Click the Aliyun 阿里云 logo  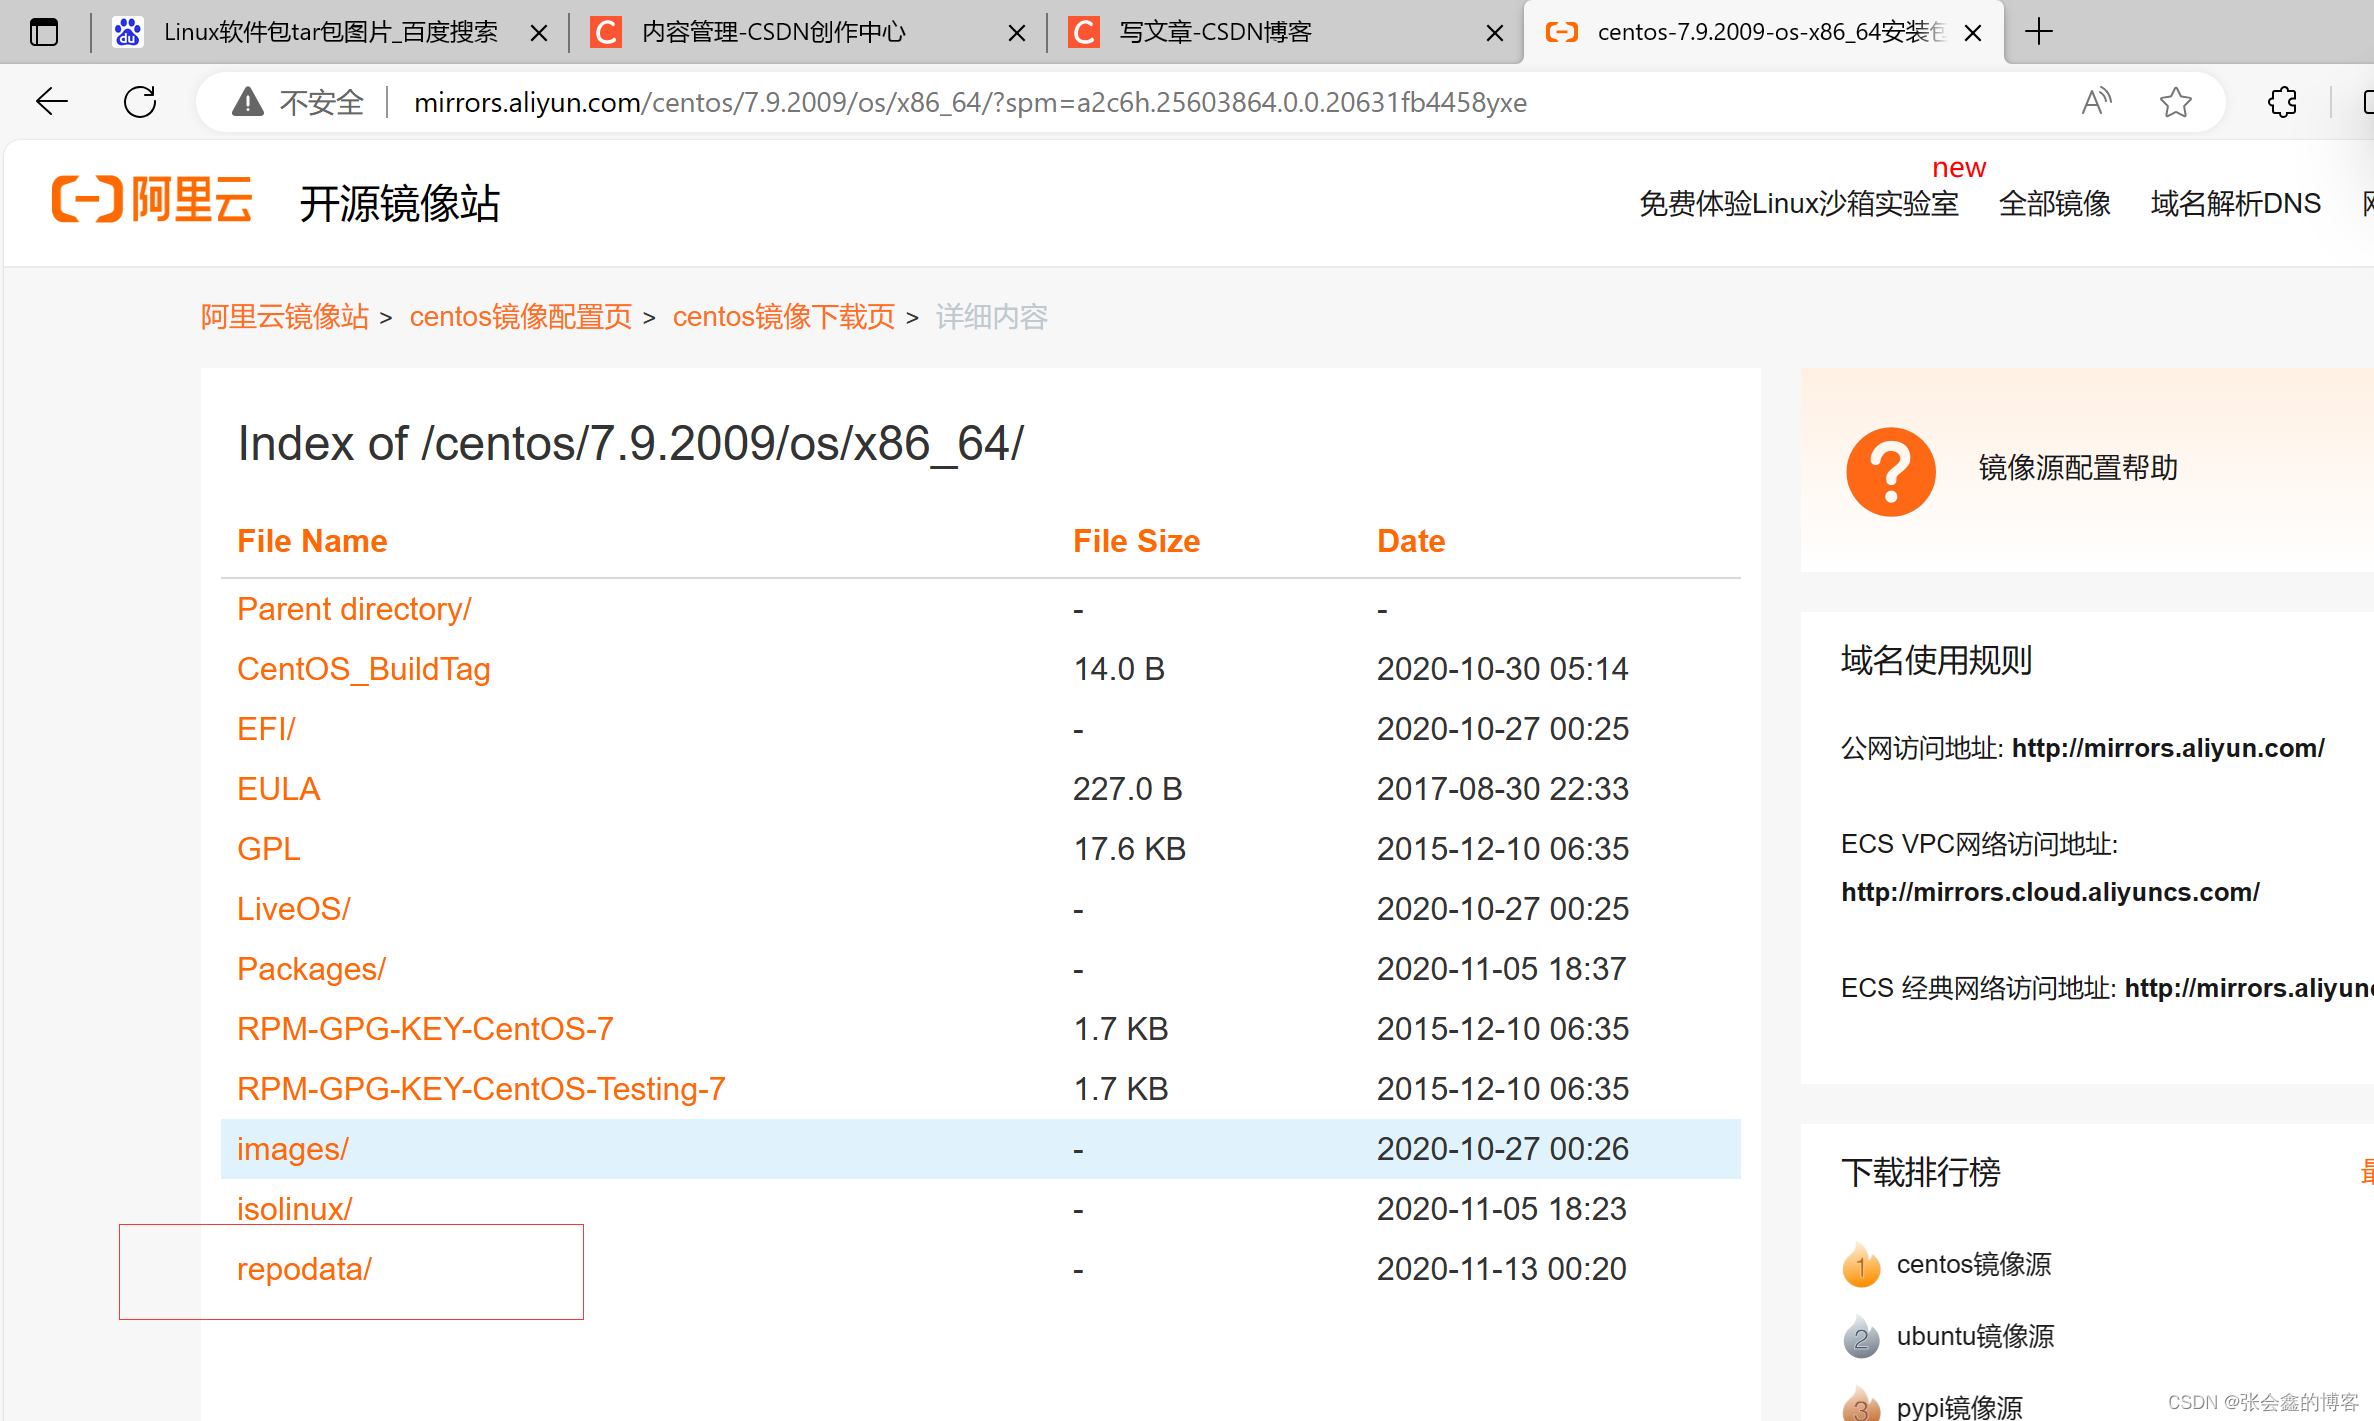[152, 199]
